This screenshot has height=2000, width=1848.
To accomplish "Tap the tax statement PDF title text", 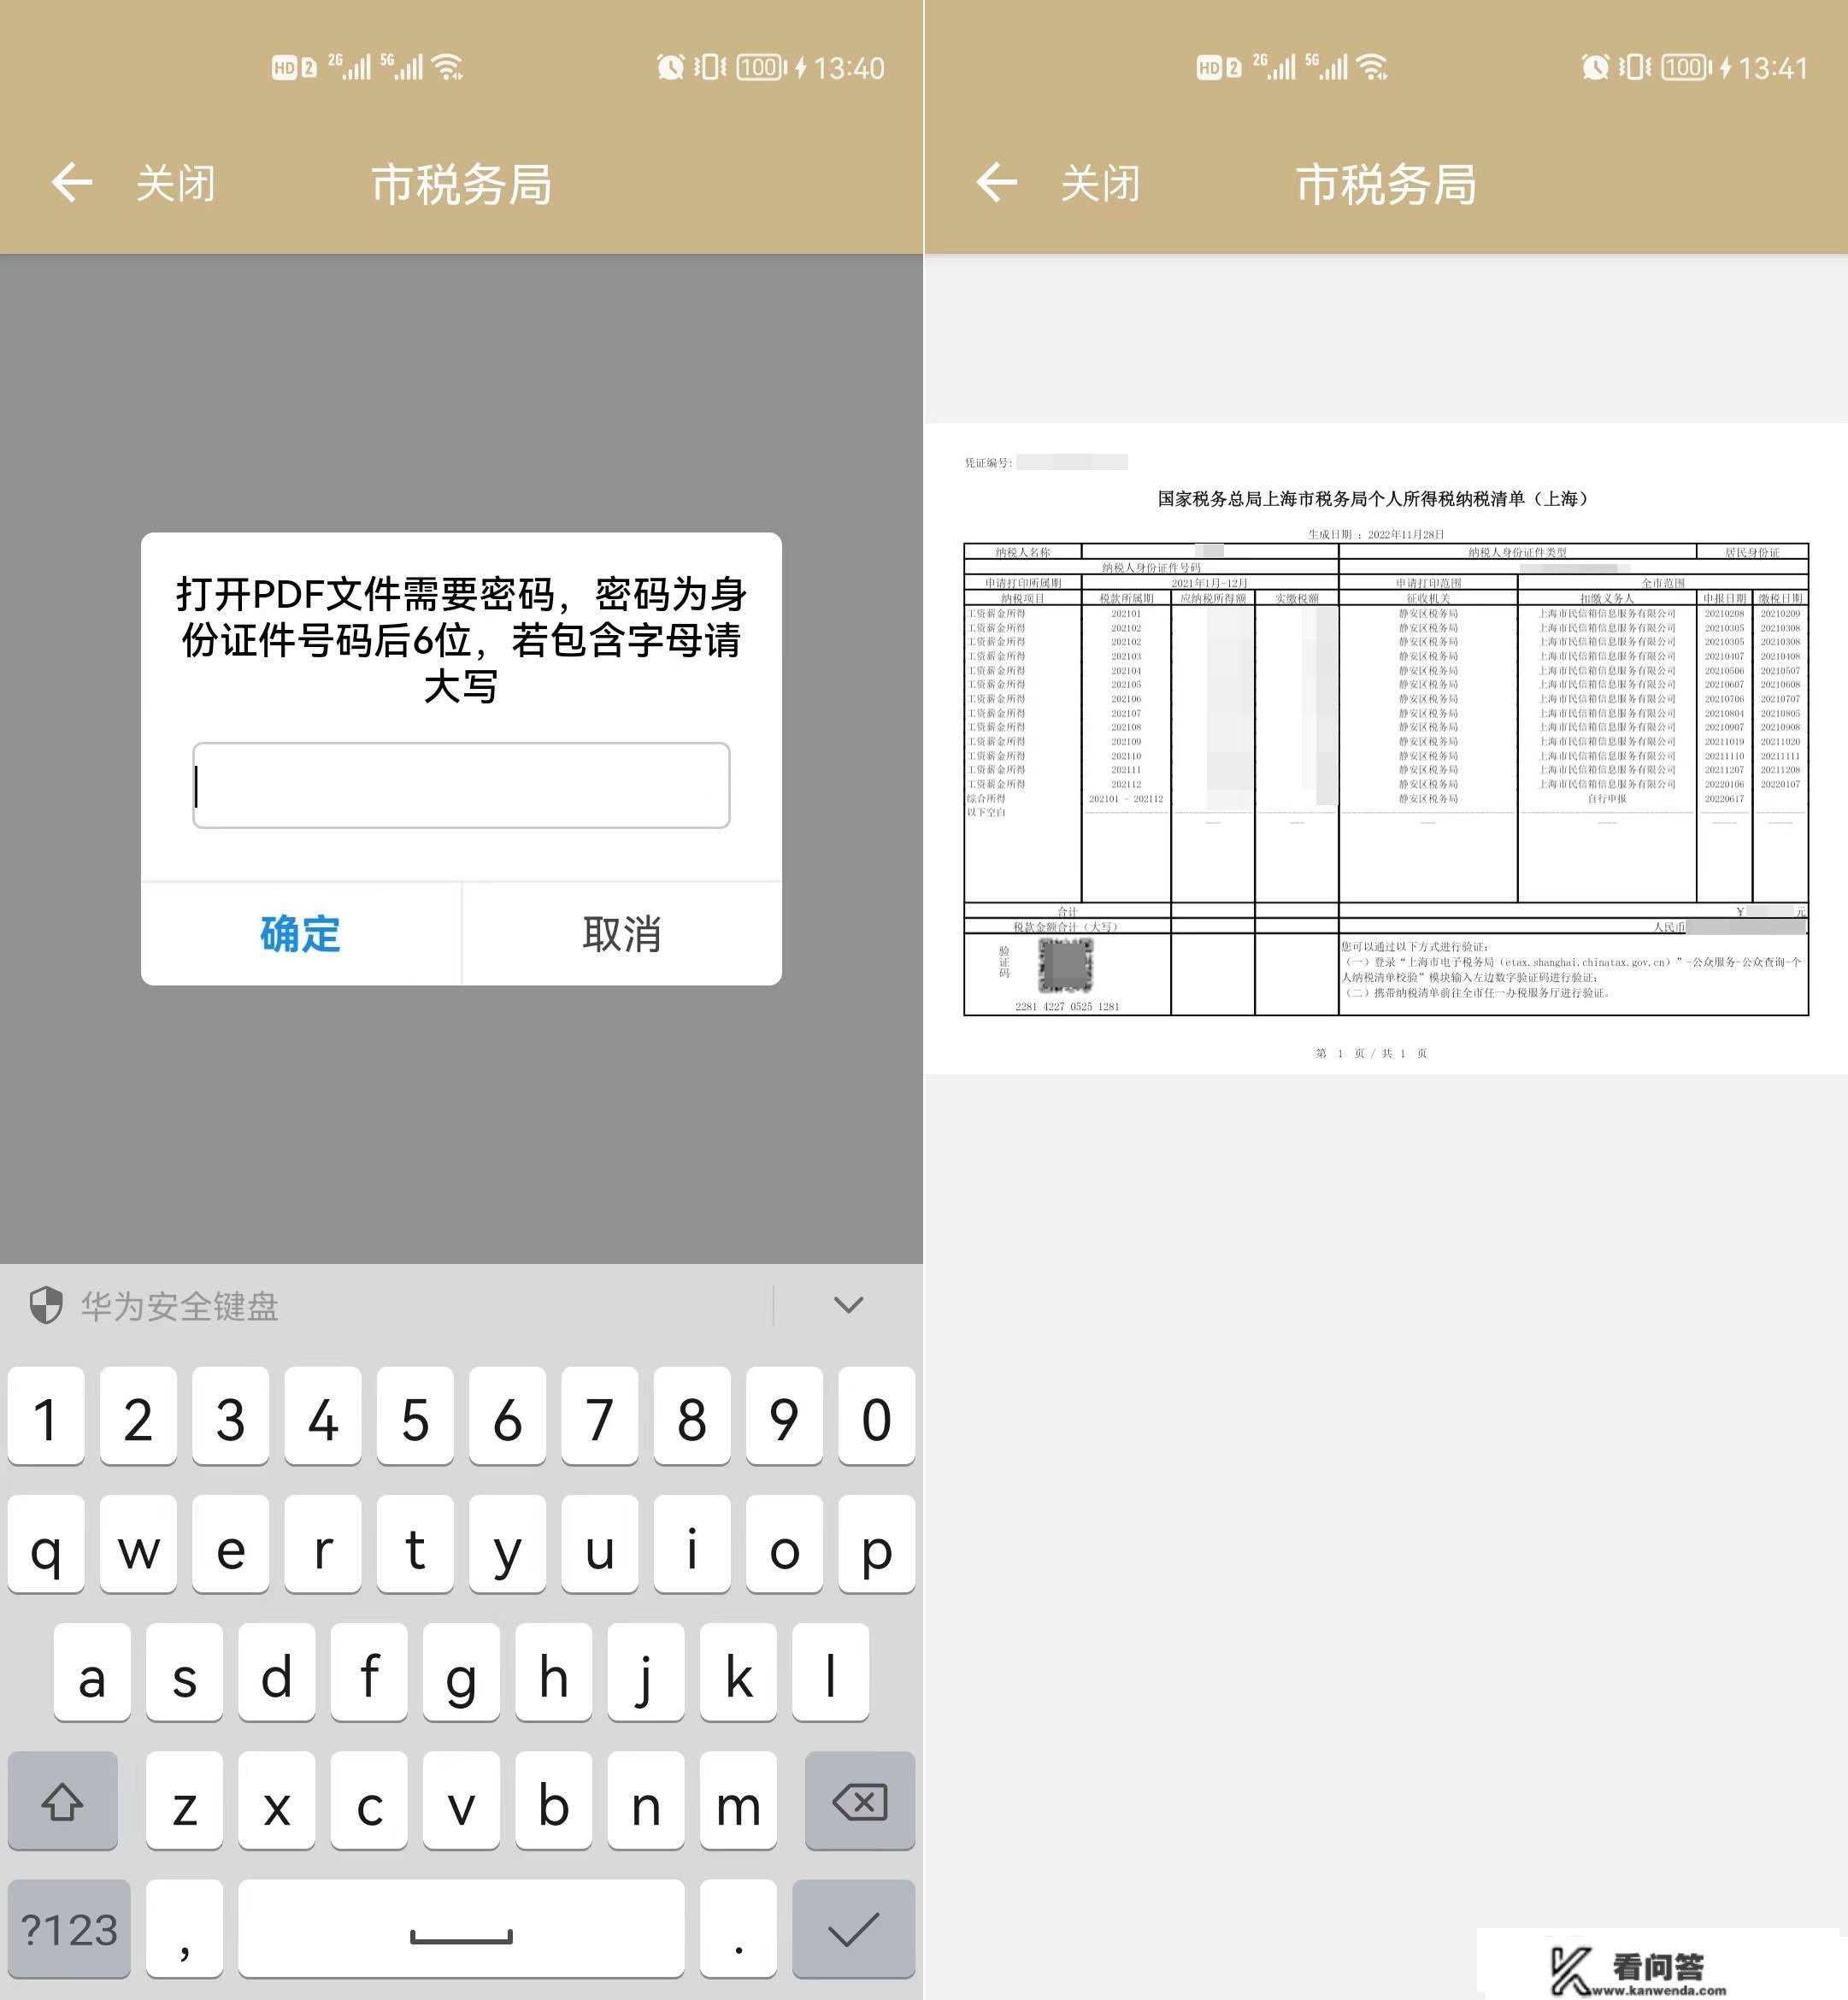I will [1375, 498].
